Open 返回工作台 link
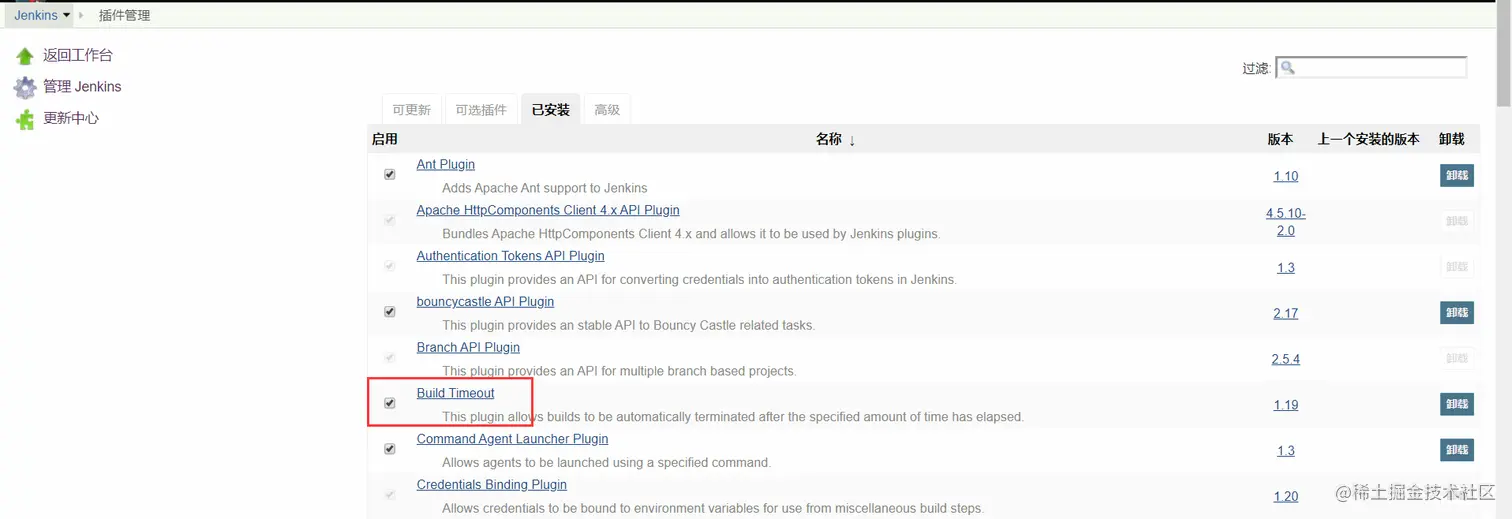The height and width of the screenshot is (519, 1512). tap(78, 55)
